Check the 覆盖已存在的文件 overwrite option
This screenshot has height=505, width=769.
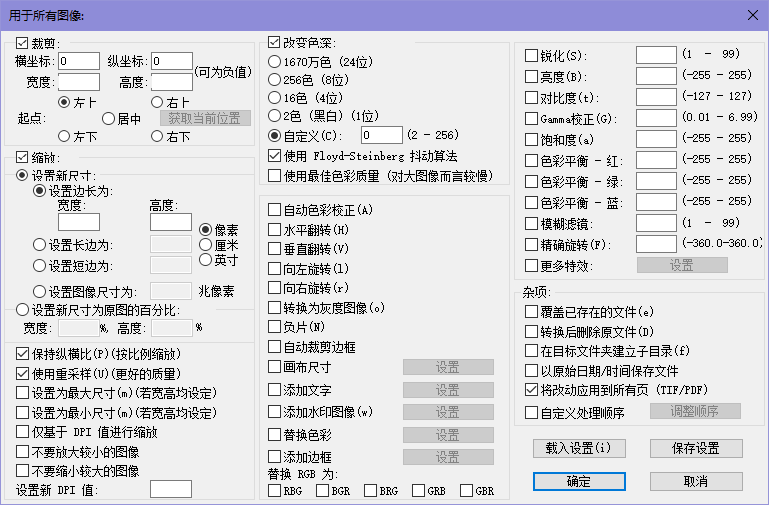click(532, 312)
